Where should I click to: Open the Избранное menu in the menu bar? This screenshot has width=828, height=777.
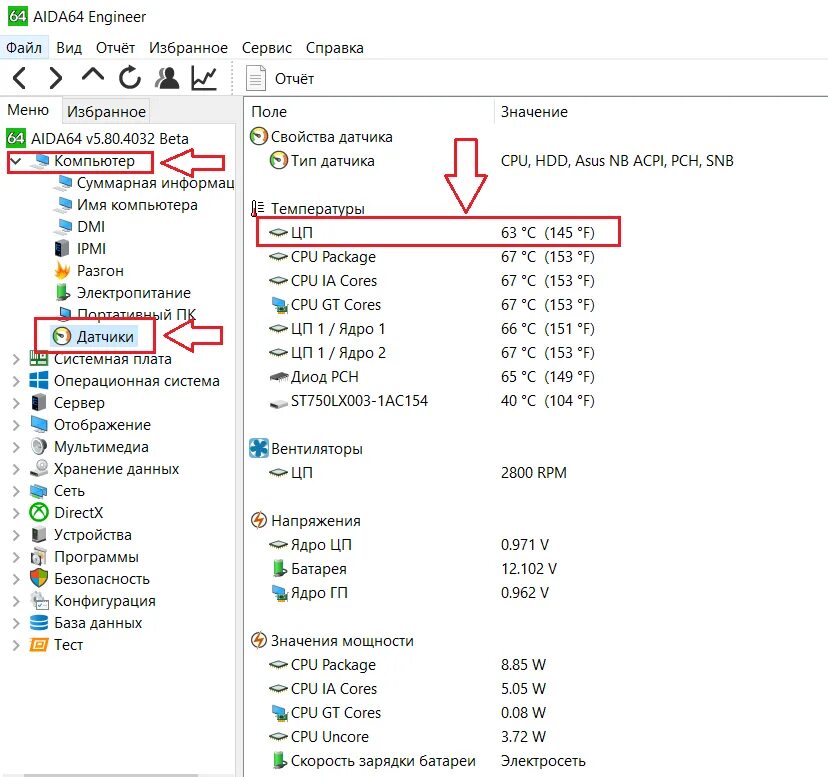188,48
